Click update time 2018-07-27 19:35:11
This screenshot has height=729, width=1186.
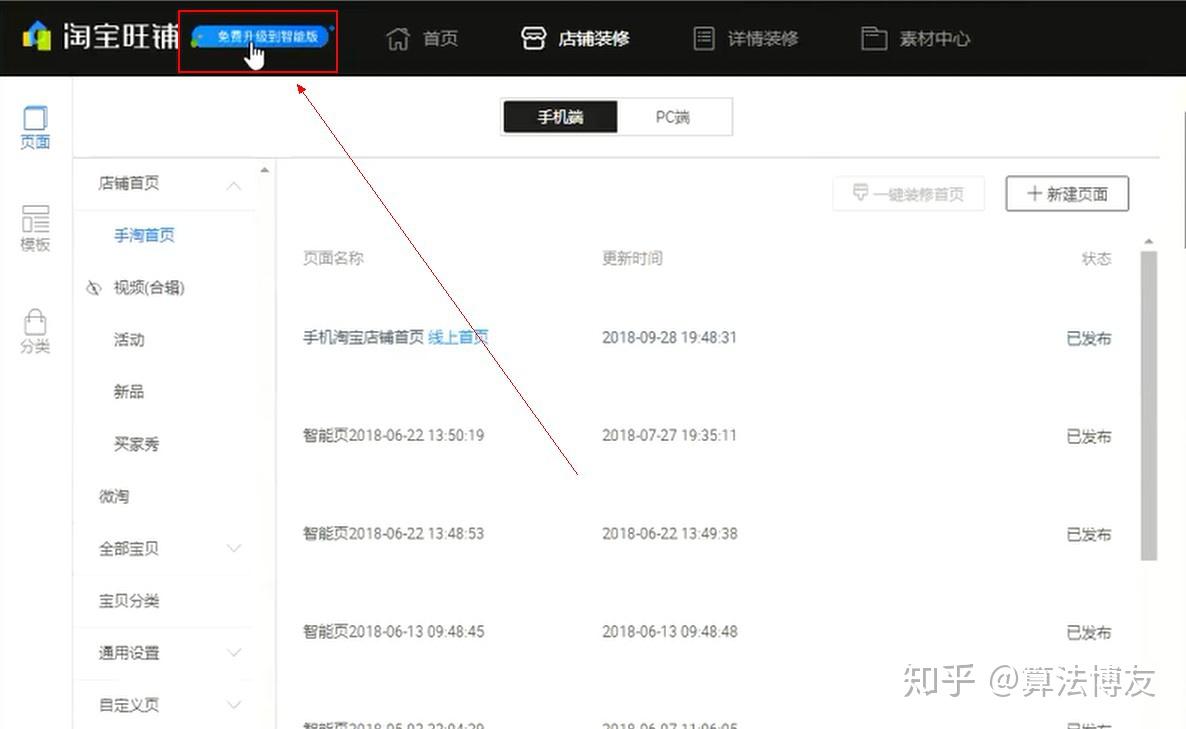pyautogui.click(x=669, y=436)
